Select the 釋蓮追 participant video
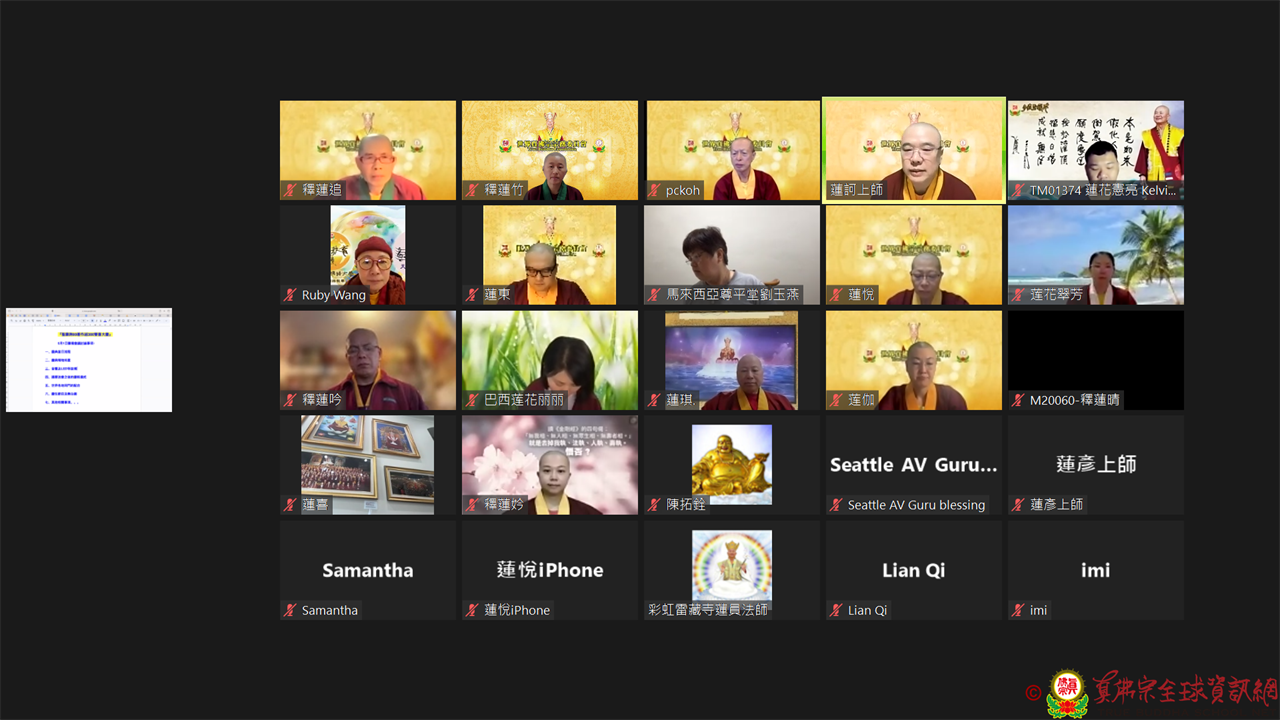The image size is (1280, 720). click(368, 150)
